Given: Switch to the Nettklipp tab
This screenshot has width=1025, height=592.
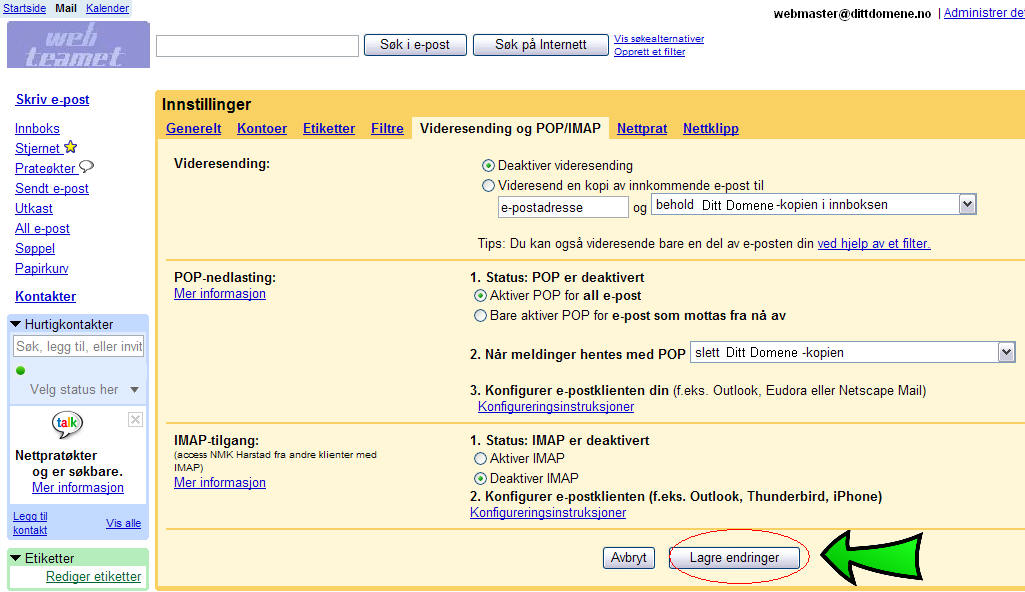Looking at the screenshot, I should click(711, 129).
